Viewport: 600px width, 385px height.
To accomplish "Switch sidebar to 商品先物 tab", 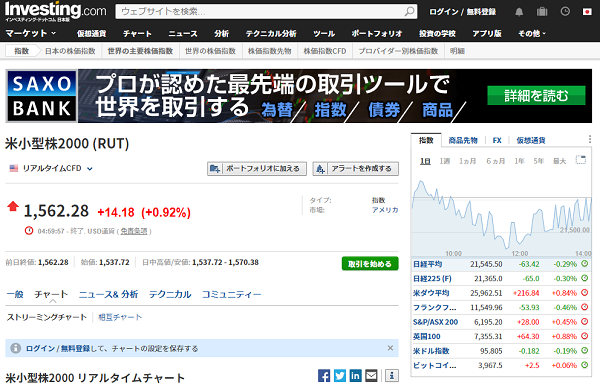I will pyautogui.click(x=463, y=140).
